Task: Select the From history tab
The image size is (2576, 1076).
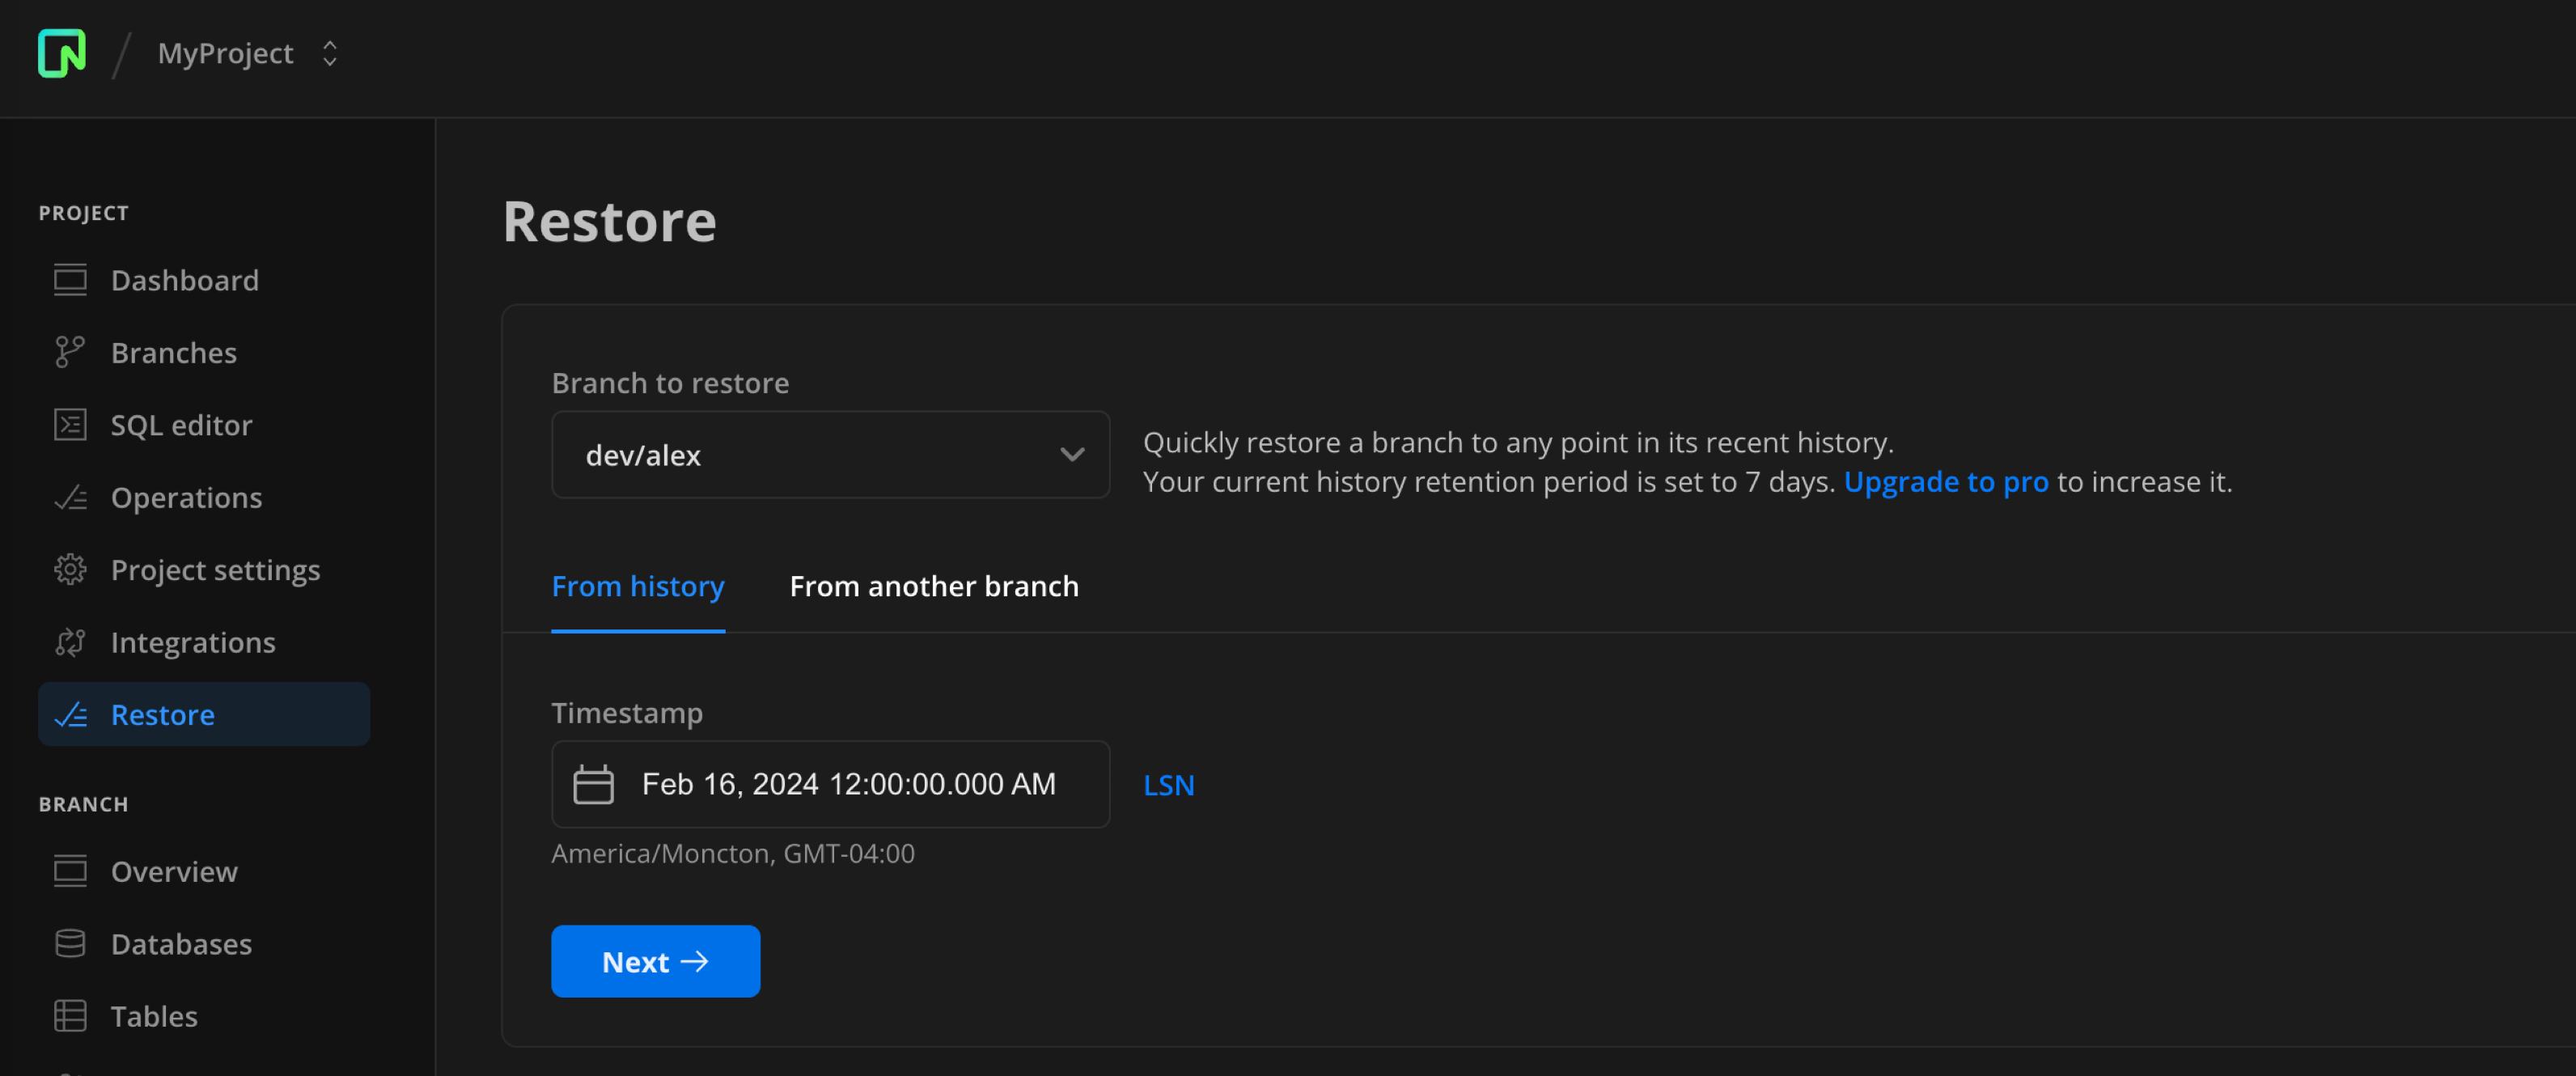Action: [638, 586]
